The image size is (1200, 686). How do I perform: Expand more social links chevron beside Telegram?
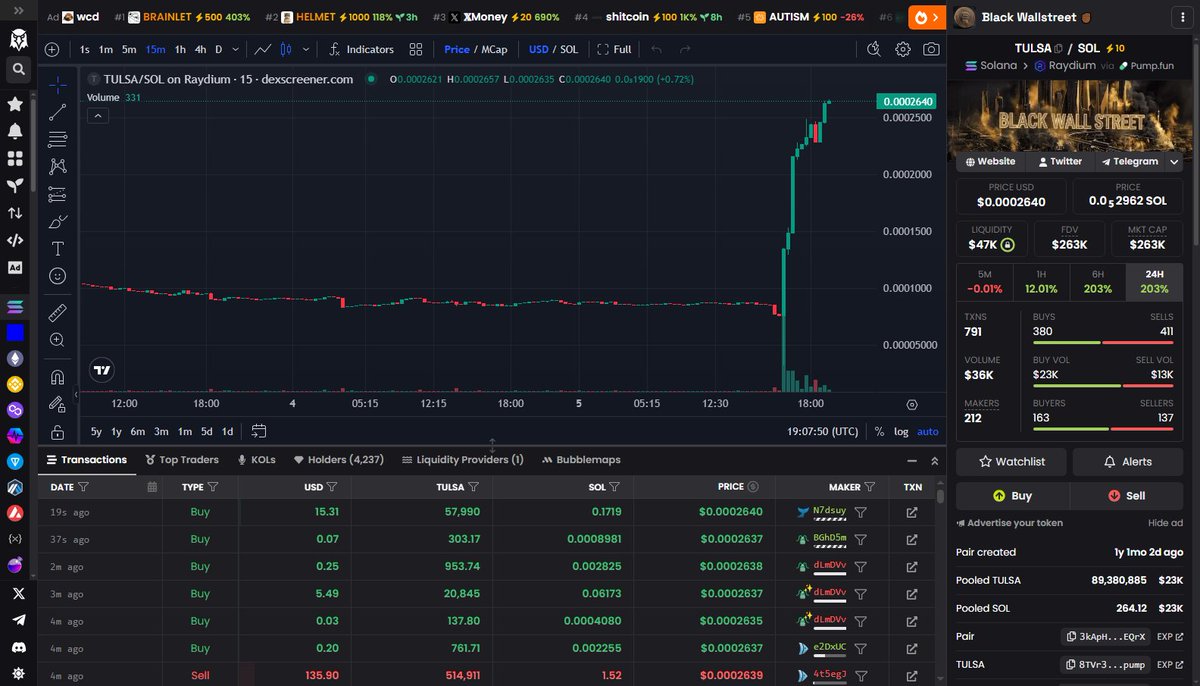tap(1174, 161)
